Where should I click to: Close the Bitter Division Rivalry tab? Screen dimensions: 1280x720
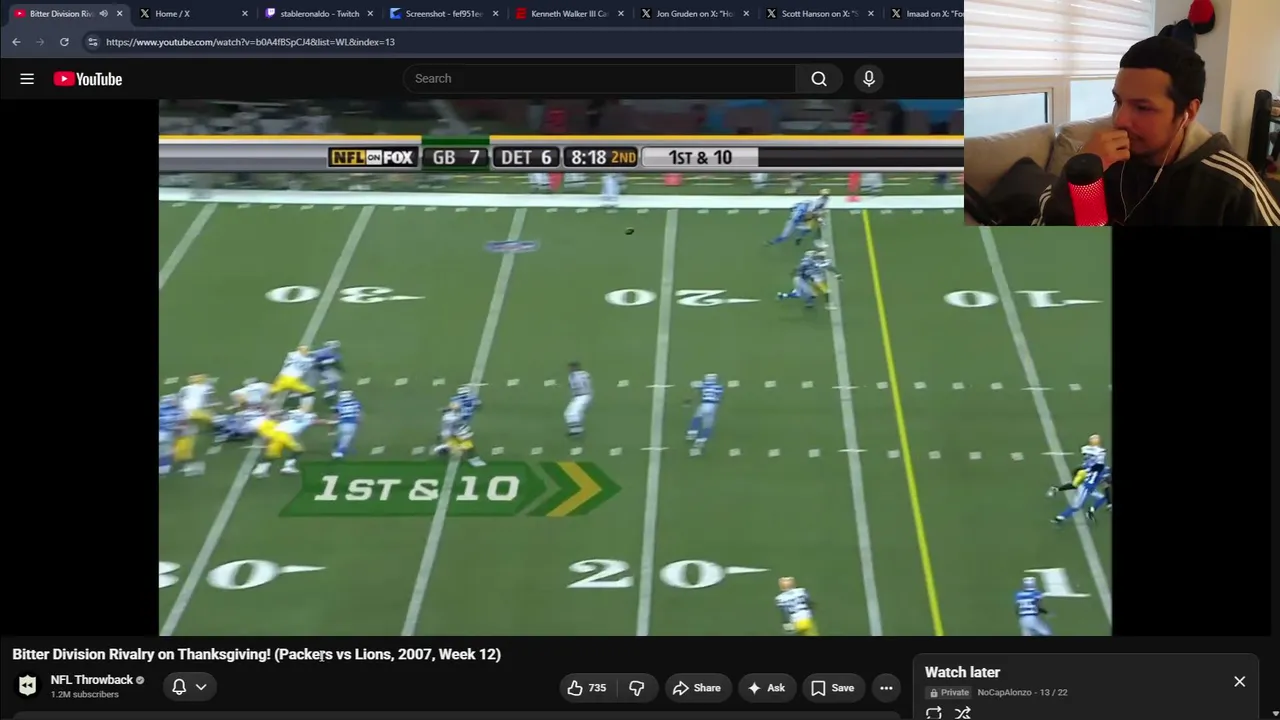[120, 14]
